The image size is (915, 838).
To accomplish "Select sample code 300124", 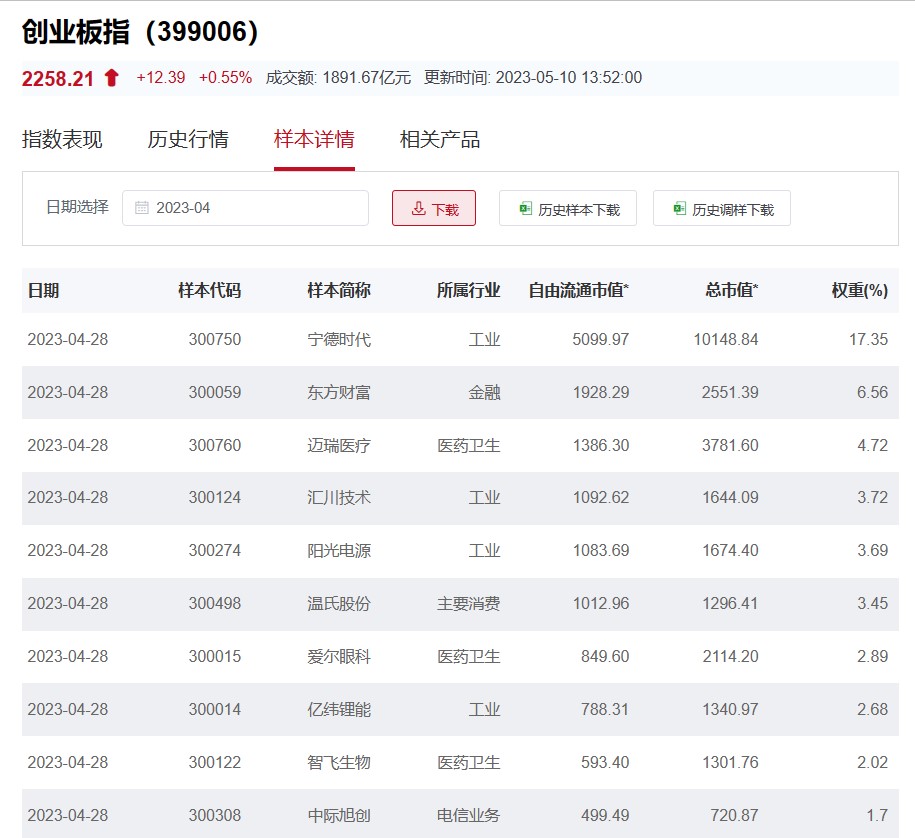I will pos(215,498).
